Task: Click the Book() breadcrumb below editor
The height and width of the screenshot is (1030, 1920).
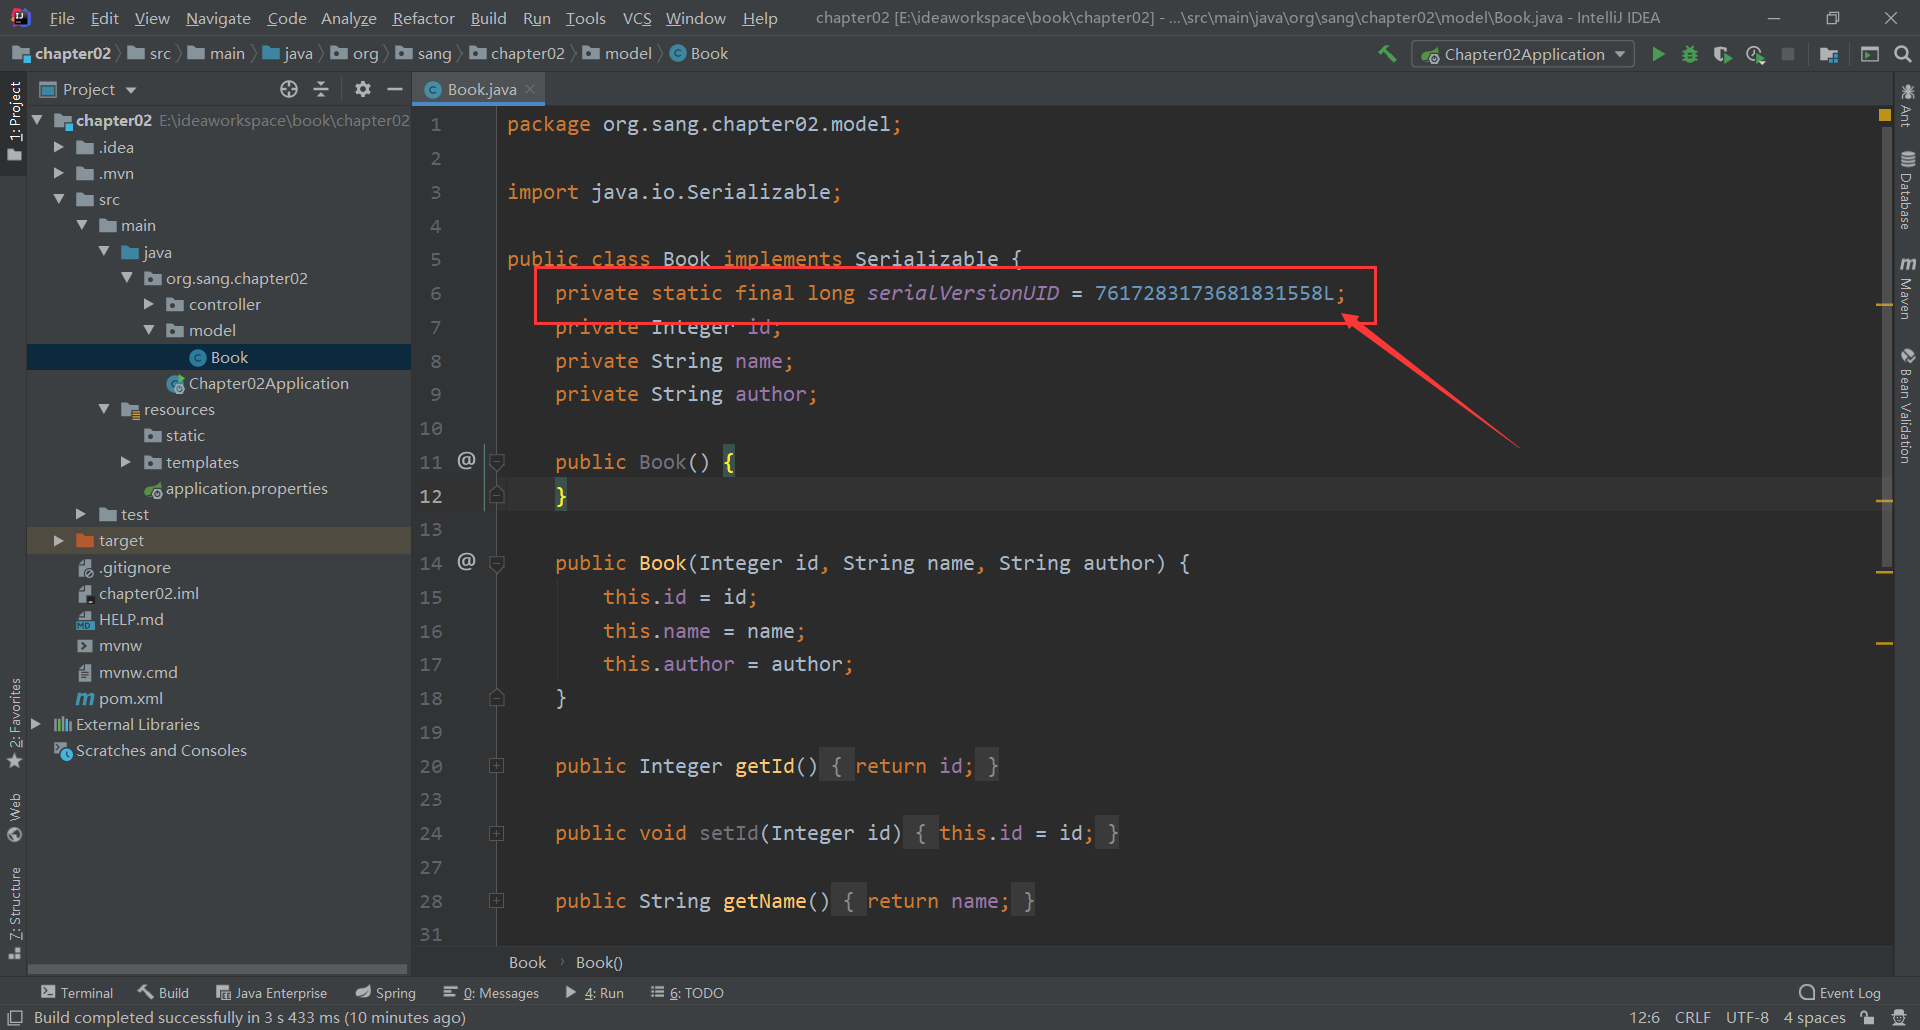Action: pos(599,962)
